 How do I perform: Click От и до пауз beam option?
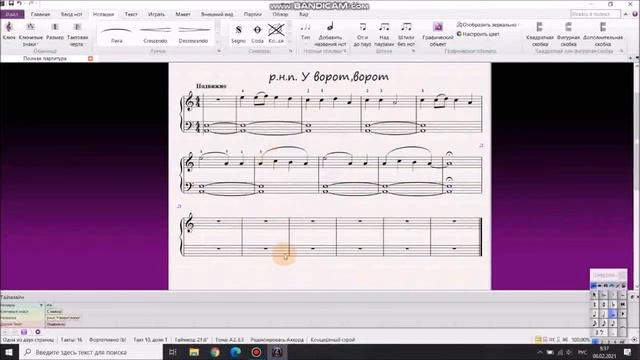pyautogui.click(x=362, y=34)
